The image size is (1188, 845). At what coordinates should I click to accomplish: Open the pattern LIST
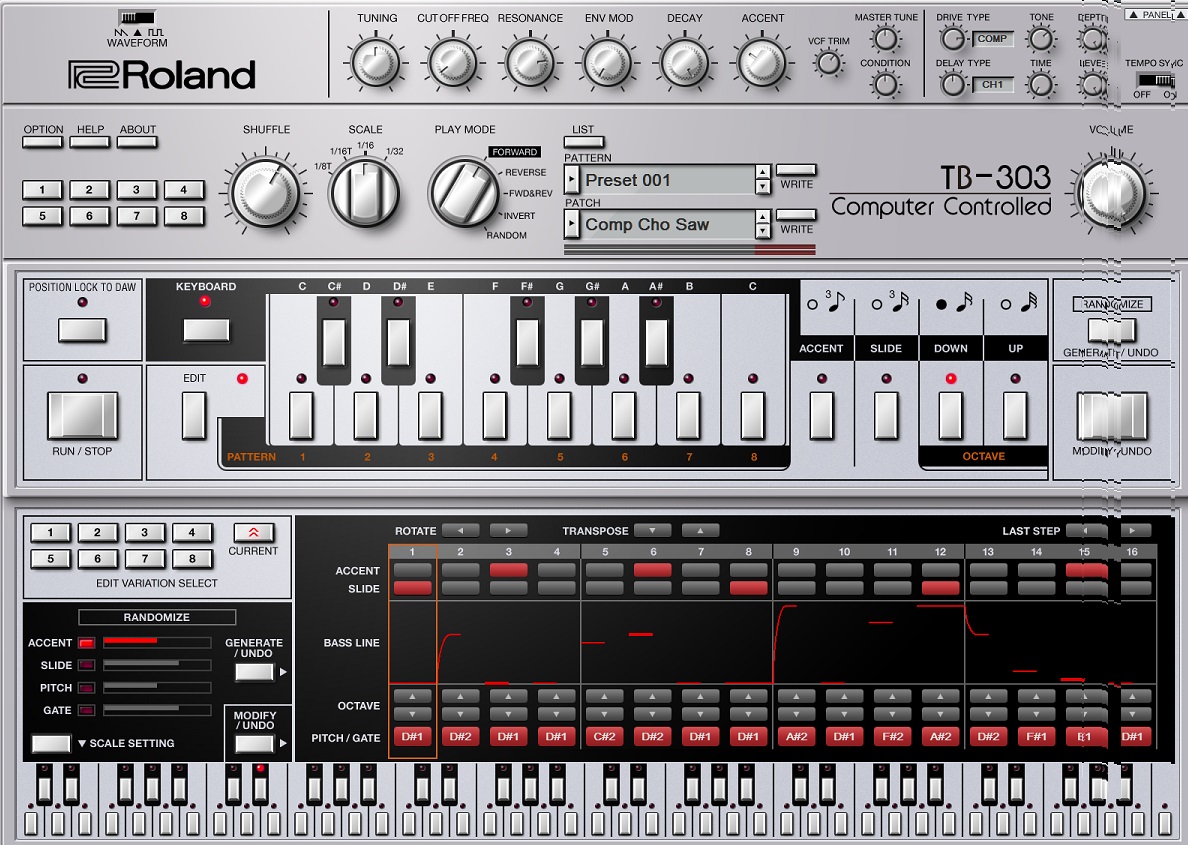pos(584,142)
